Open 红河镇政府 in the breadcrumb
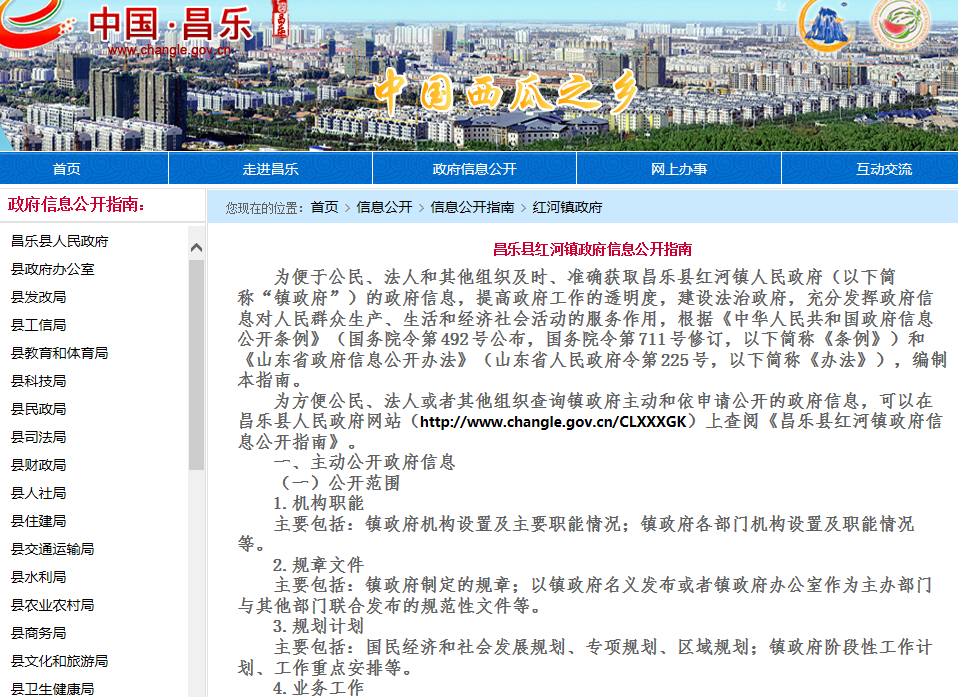This screenshot has width=958, height=697. (568, 207)
